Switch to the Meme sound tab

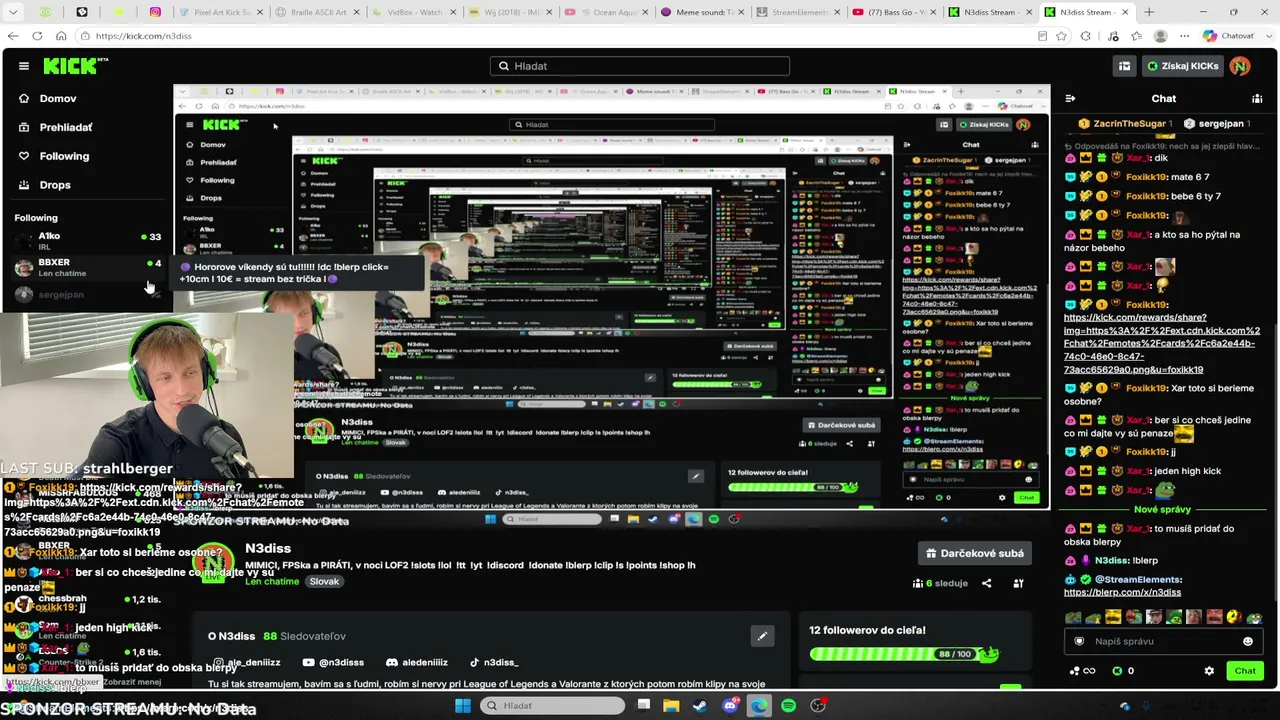(704, 12)
